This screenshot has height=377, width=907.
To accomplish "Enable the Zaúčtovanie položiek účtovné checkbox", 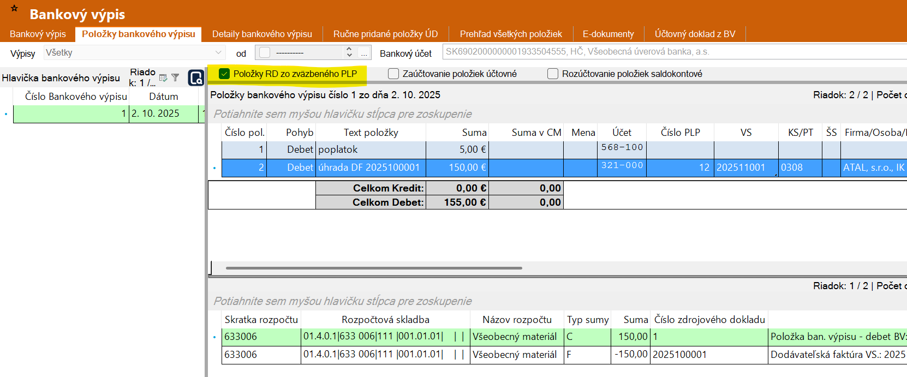I will [x=393, y=74].
